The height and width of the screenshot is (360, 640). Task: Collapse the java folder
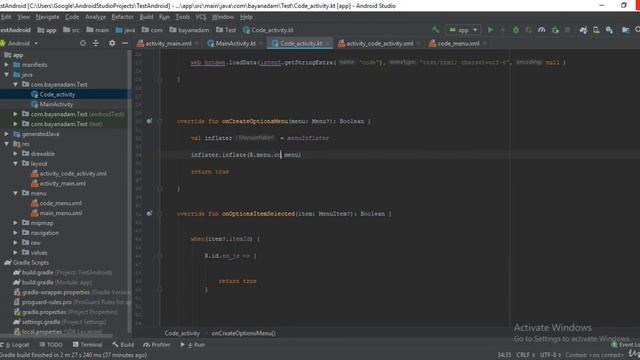(7, 74)
